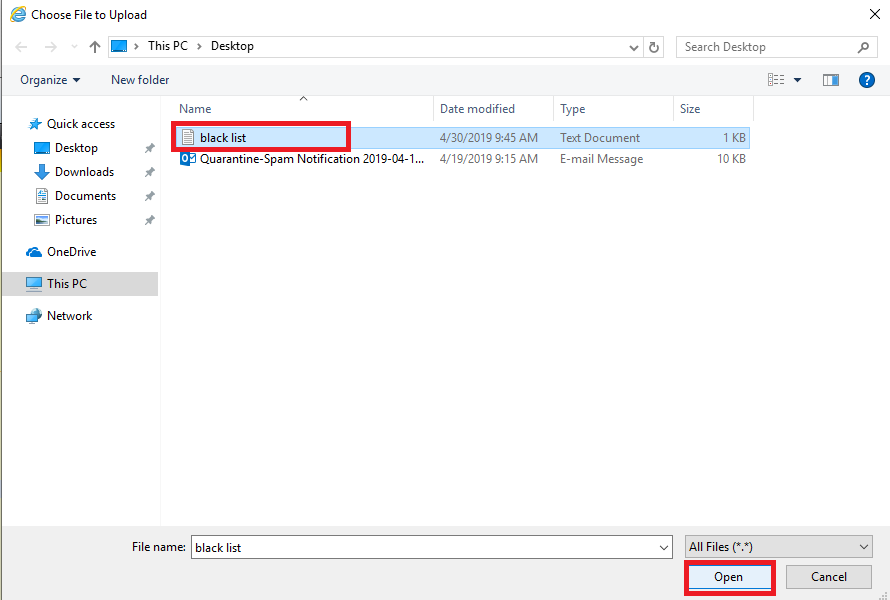Toggle the preview pane icon
This screenshot has height=600, width=890.
[830, 80]
